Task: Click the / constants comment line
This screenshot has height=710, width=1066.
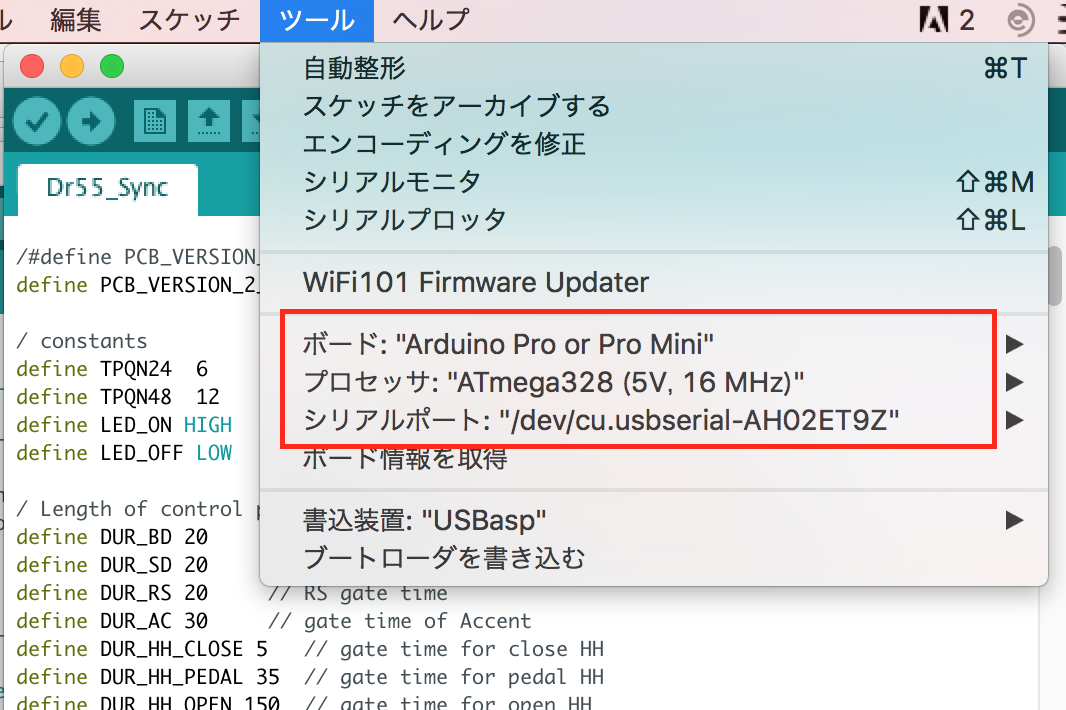Action: pyautogui.click(x=82, y=341)
